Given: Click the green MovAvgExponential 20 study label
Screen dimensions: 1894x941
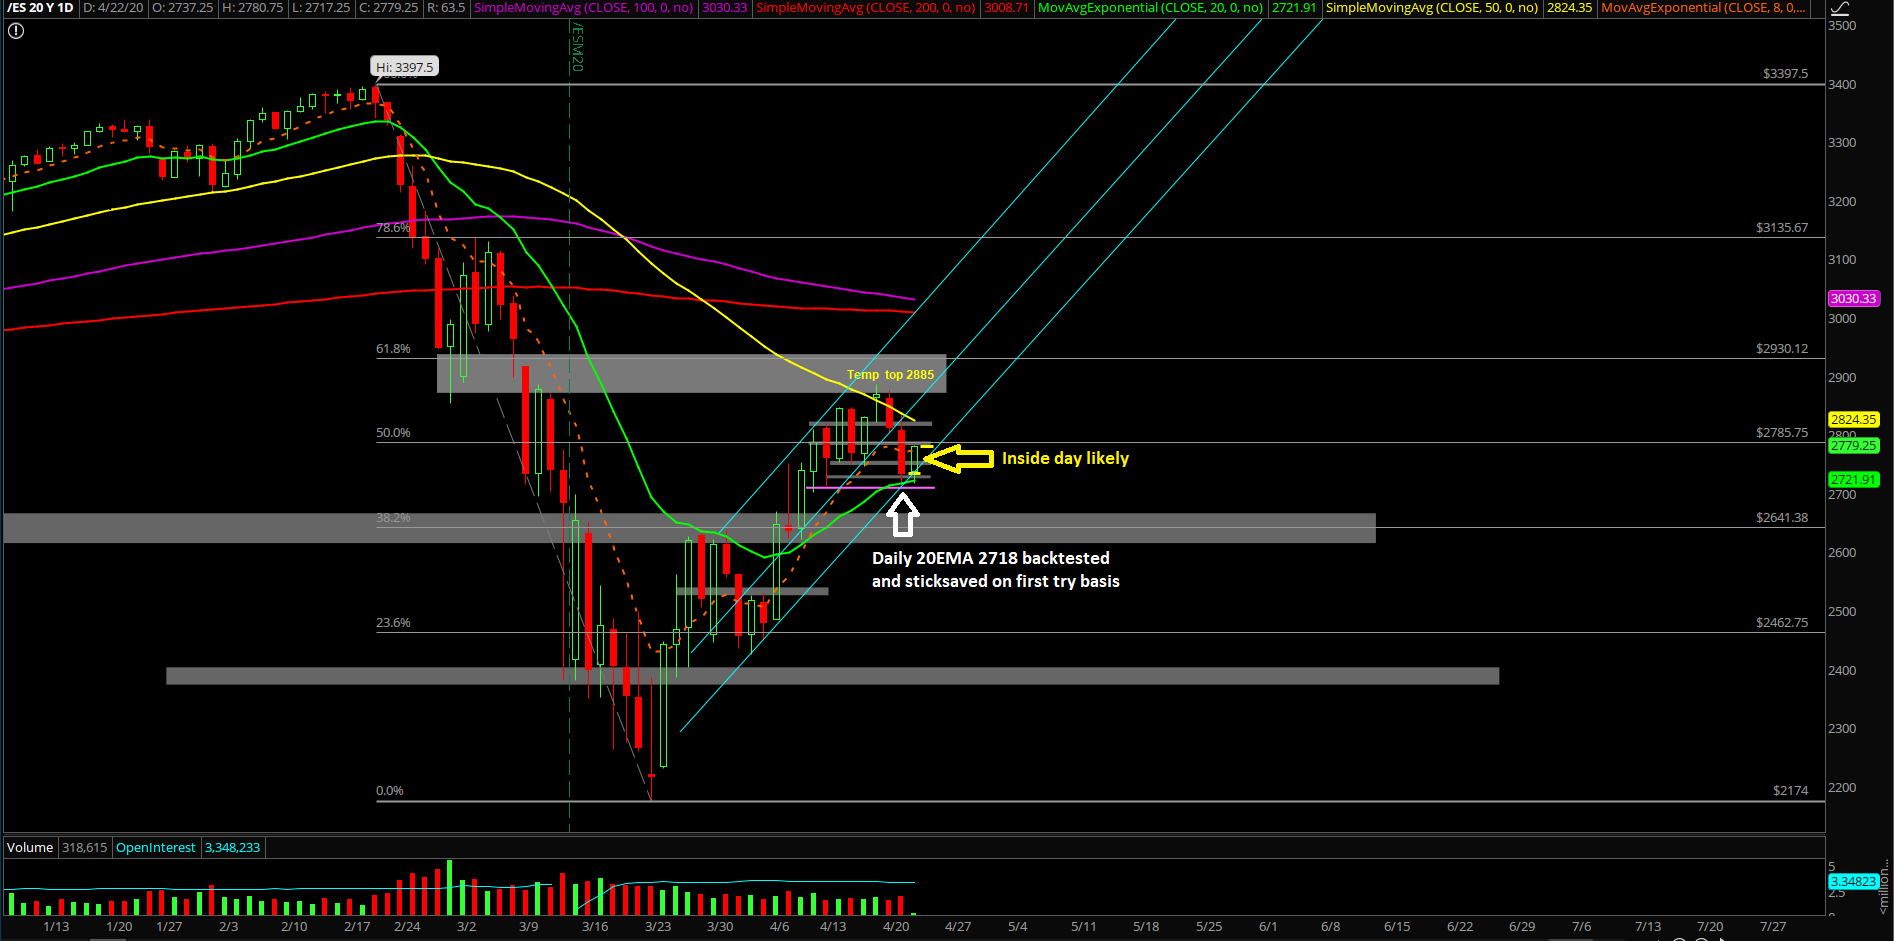Looking at the screenshot, I should coord(1150,8).
